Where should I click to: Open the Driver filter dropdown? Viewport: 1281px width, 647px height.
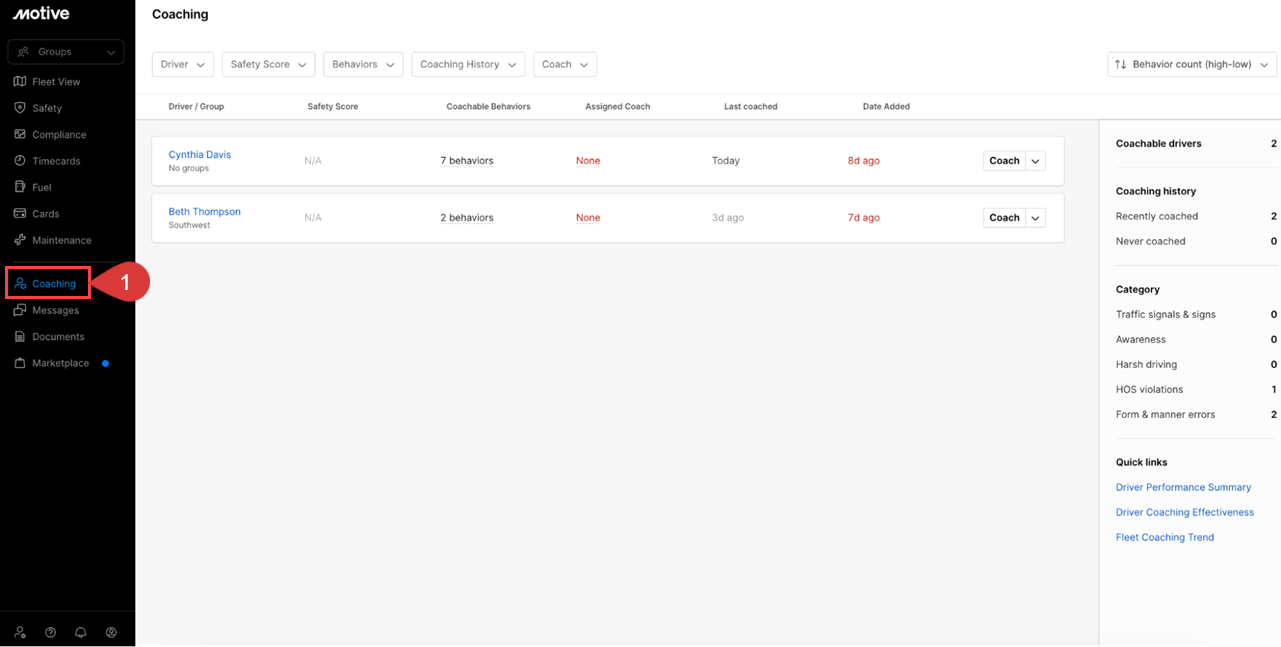pyautogui.click(x=183, y=65)
